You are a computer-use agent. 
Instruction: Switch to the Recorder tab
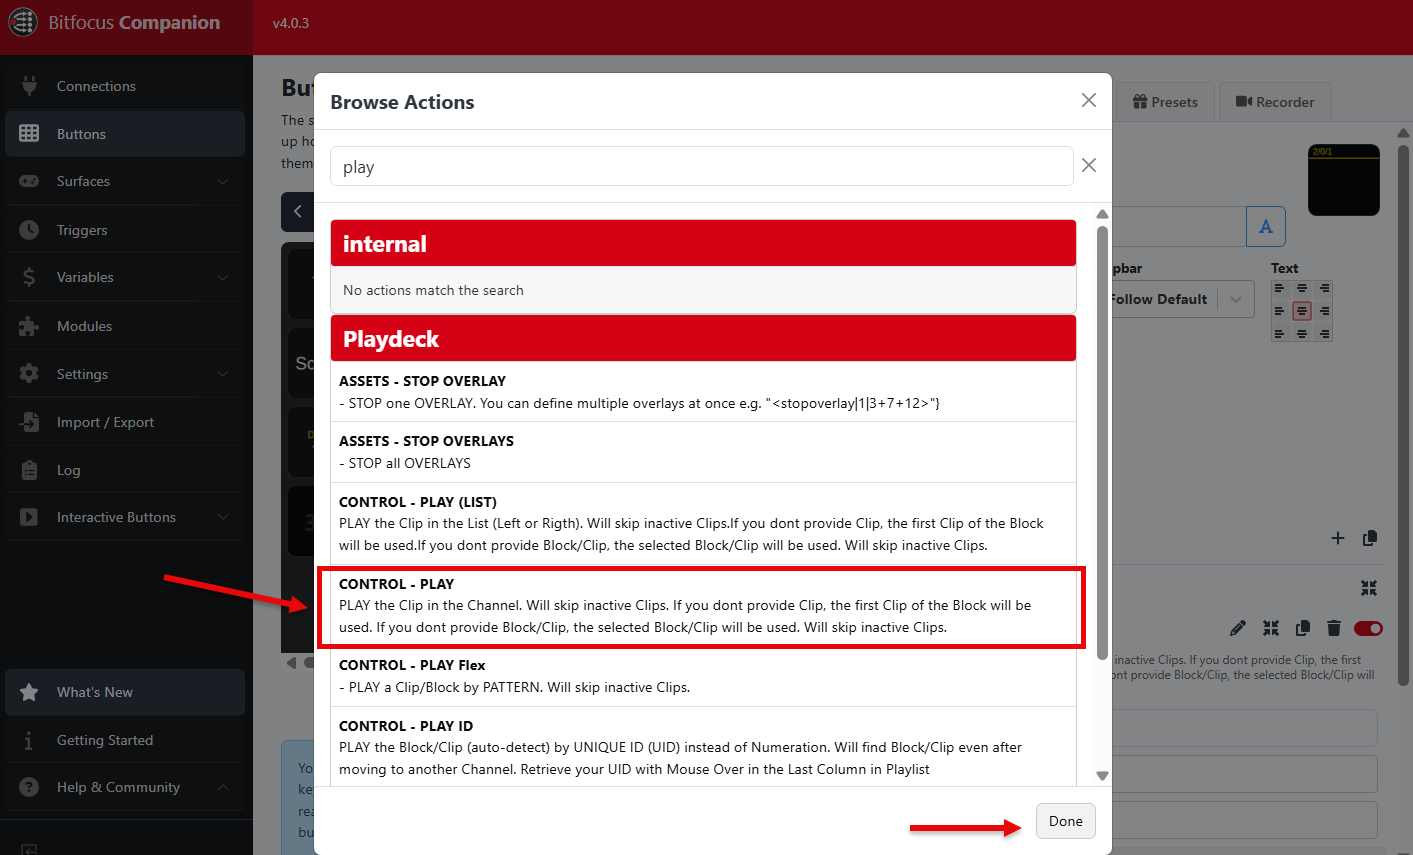pyautogui.click(x=1275, y=102)
